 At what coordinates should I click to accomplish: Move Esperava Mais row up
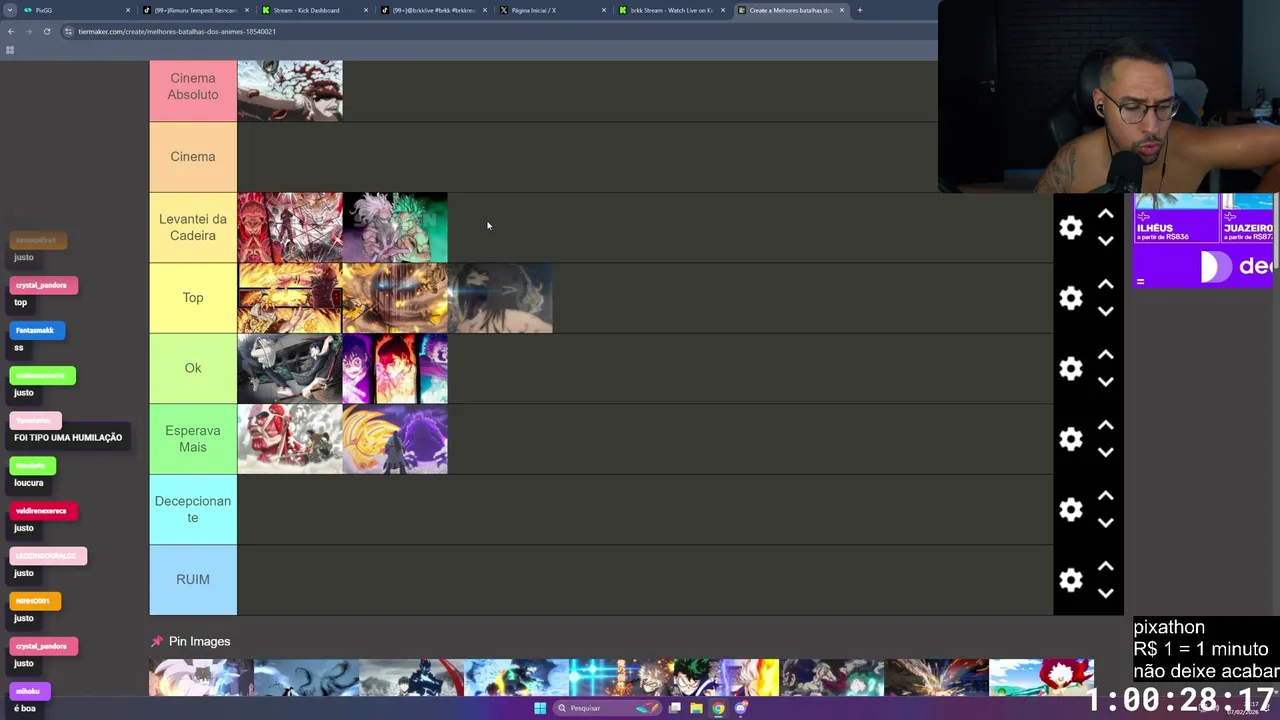(1105, 425)
